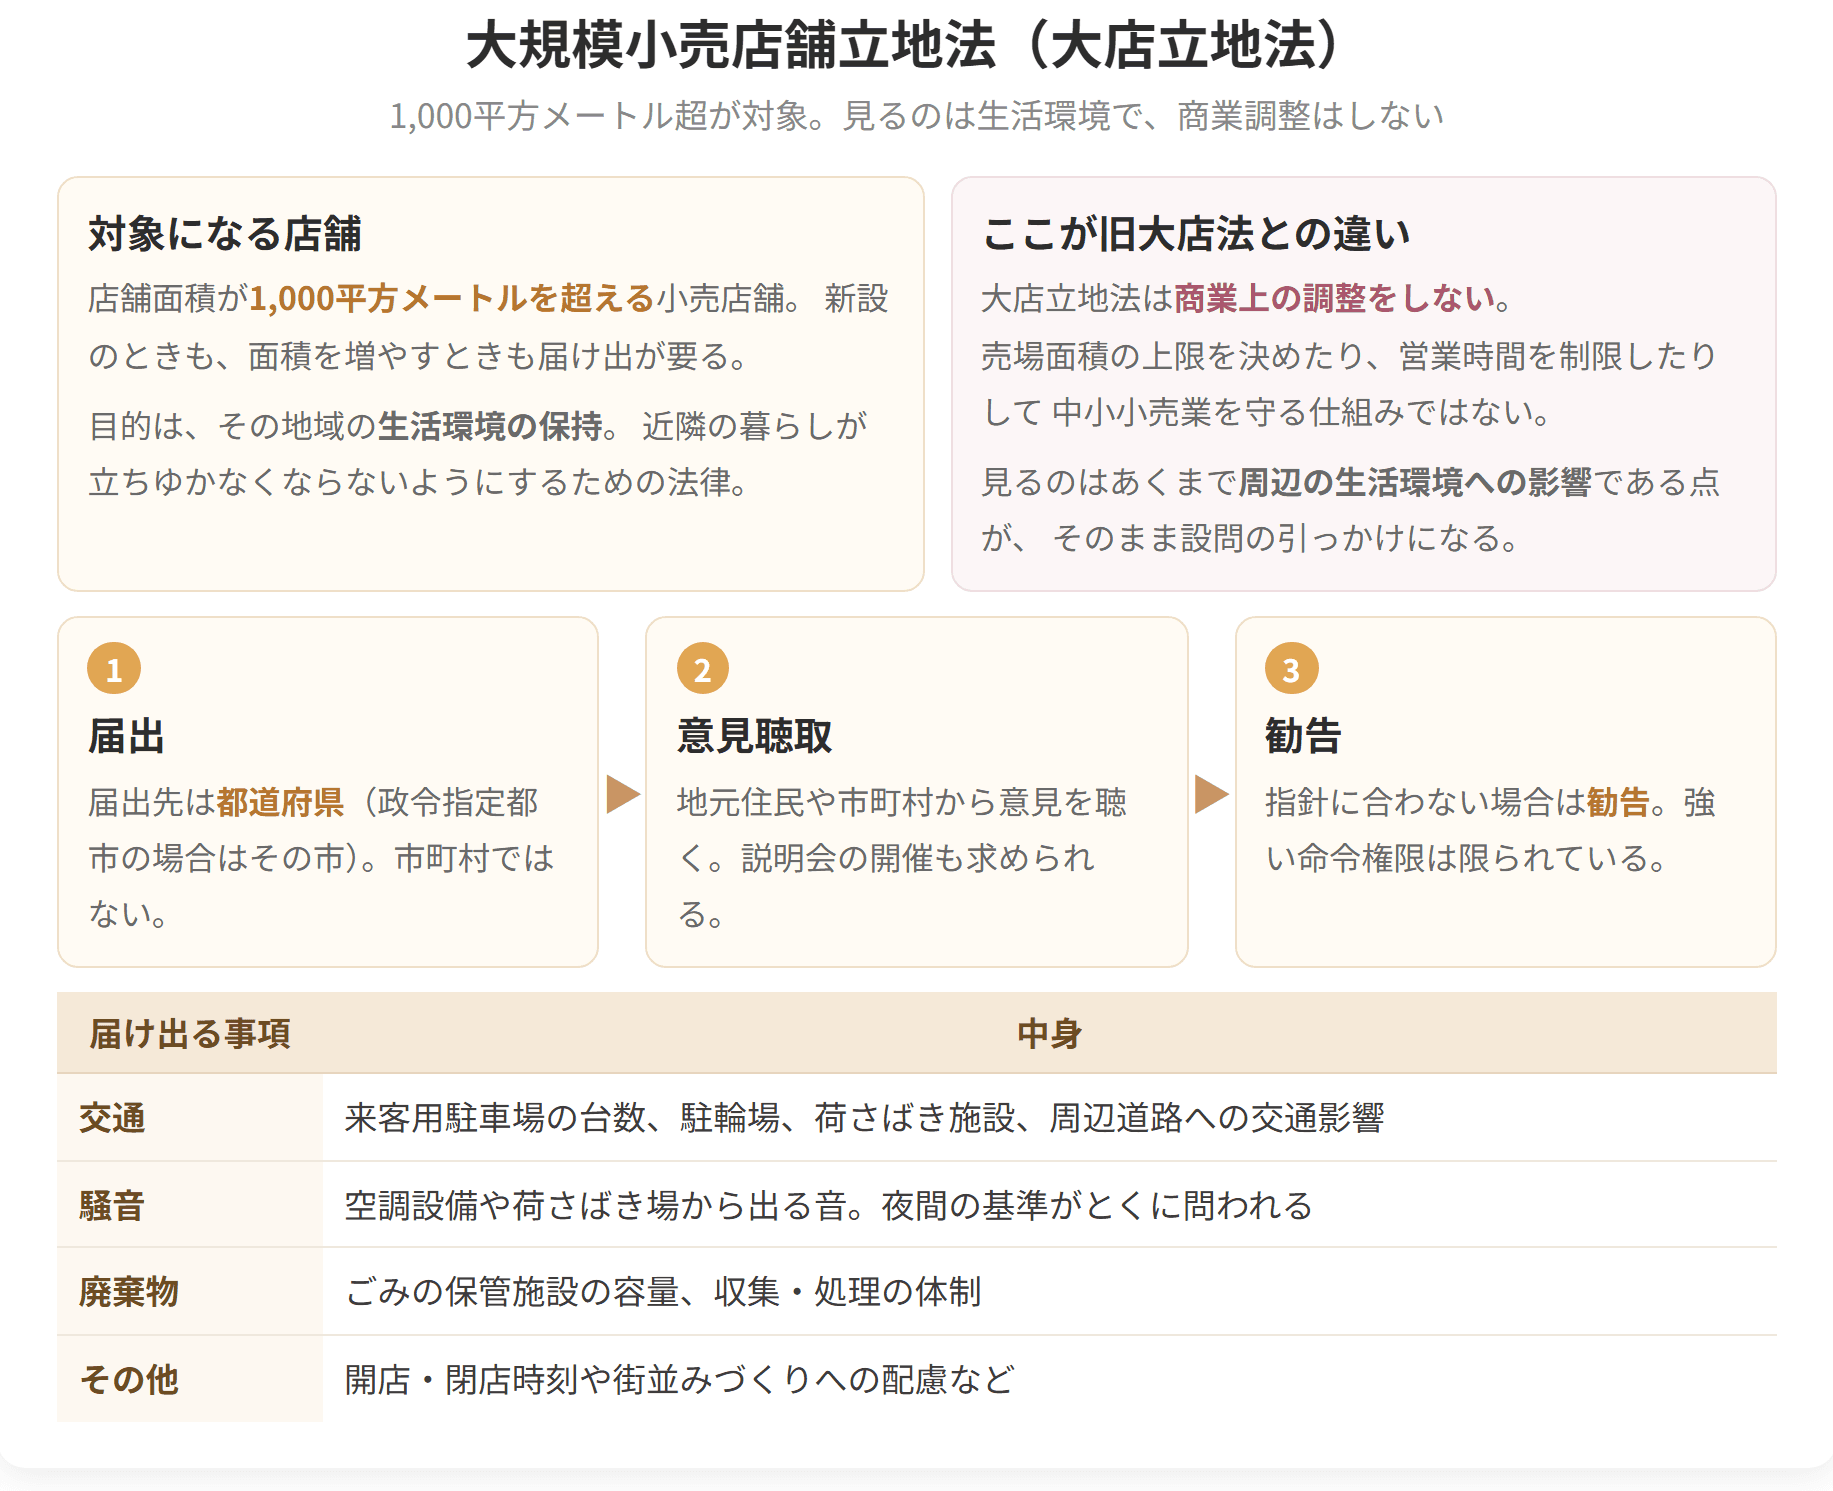Image resolution: width=1833 pixels, height=1491 pixels.
Task: Click the red text 商業上の調整をしない
Action: point(1335,299)
